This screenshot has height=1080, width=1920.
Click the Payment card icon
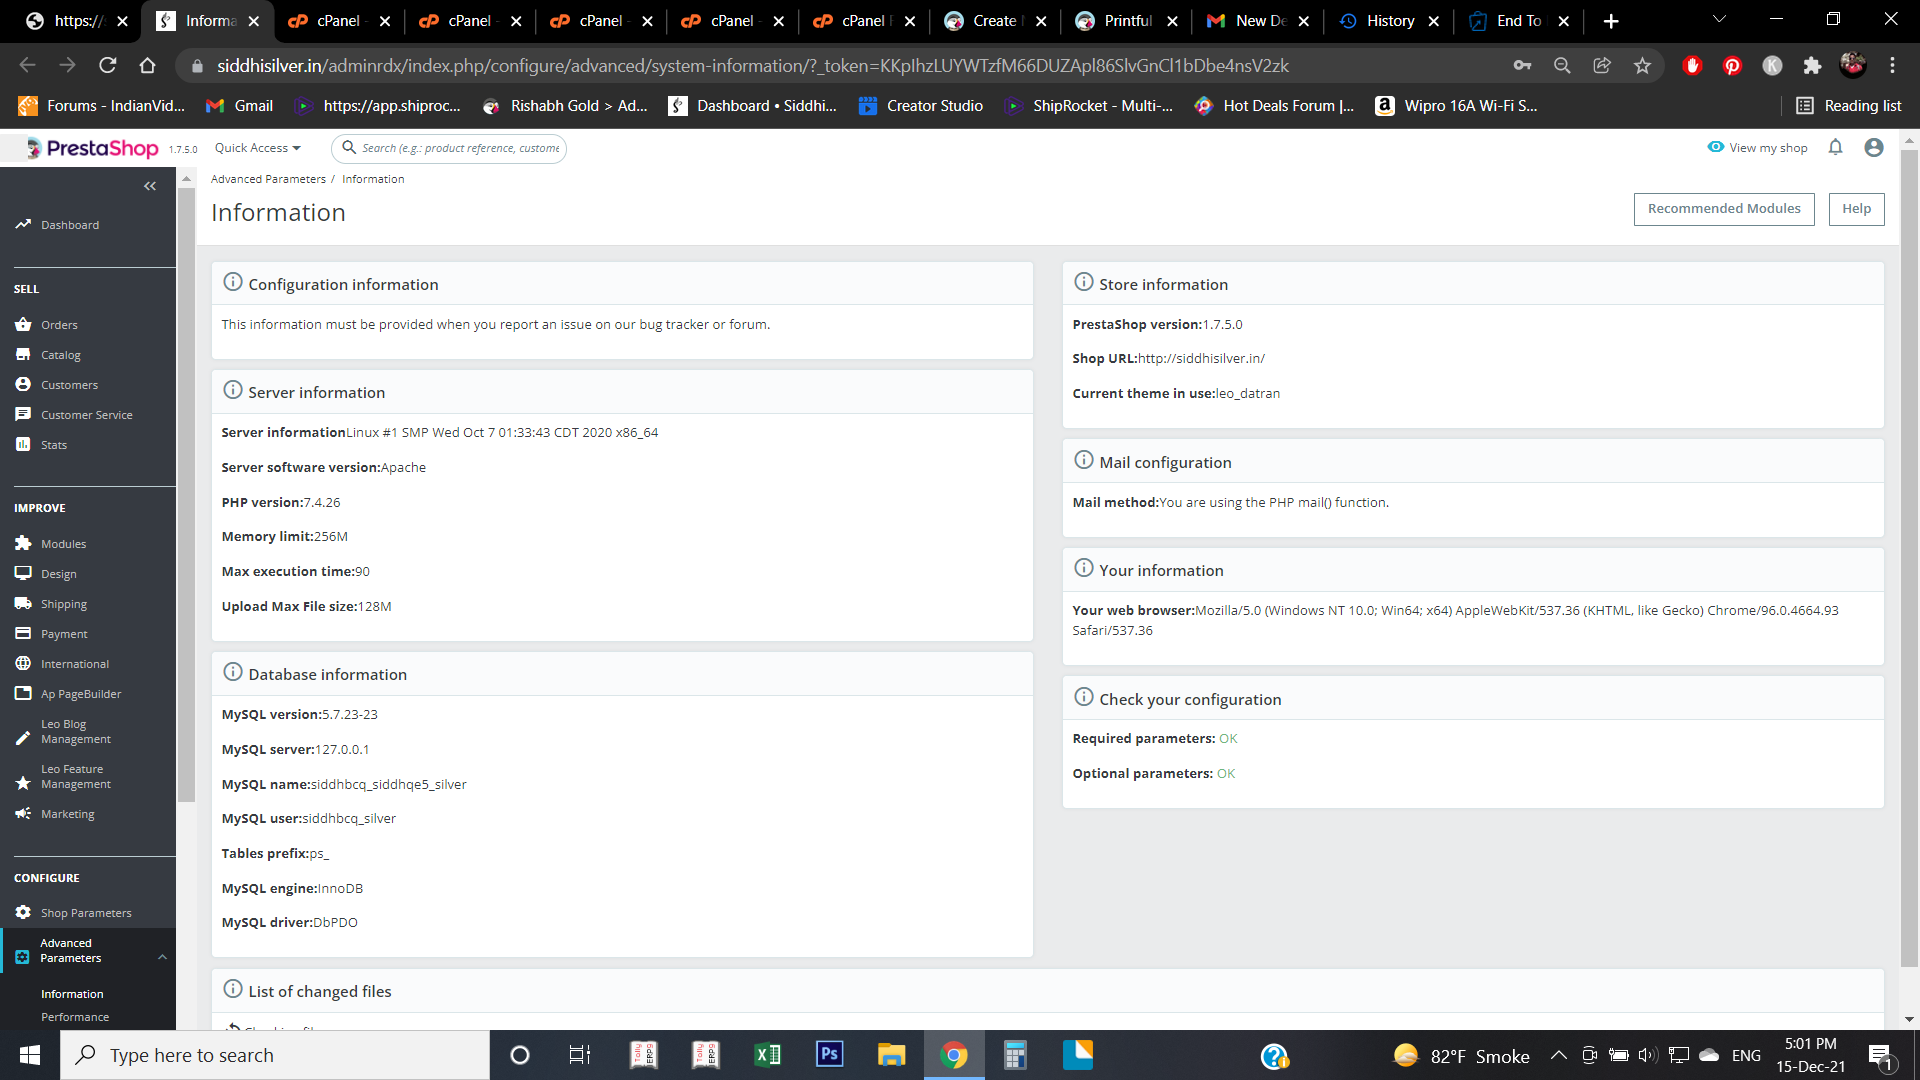click(23, 633)
